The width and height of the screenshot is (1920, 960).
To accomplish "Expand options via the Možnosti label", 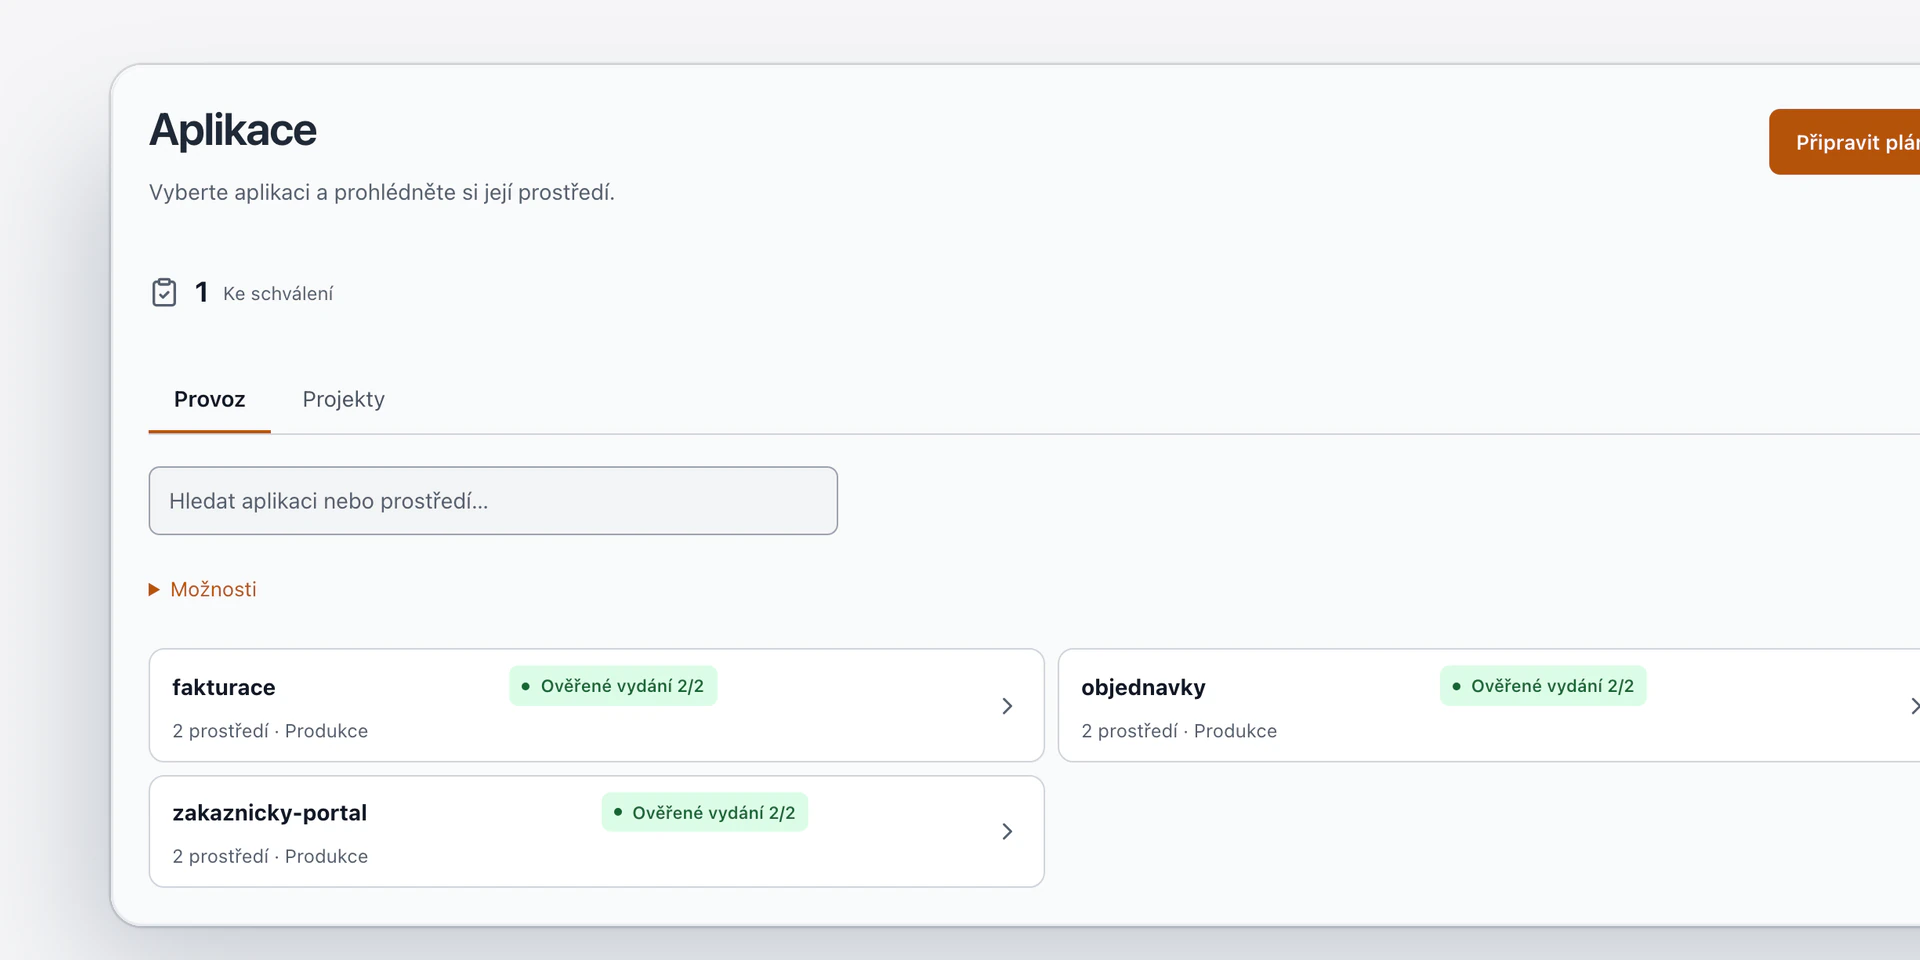I will point(213,590).
